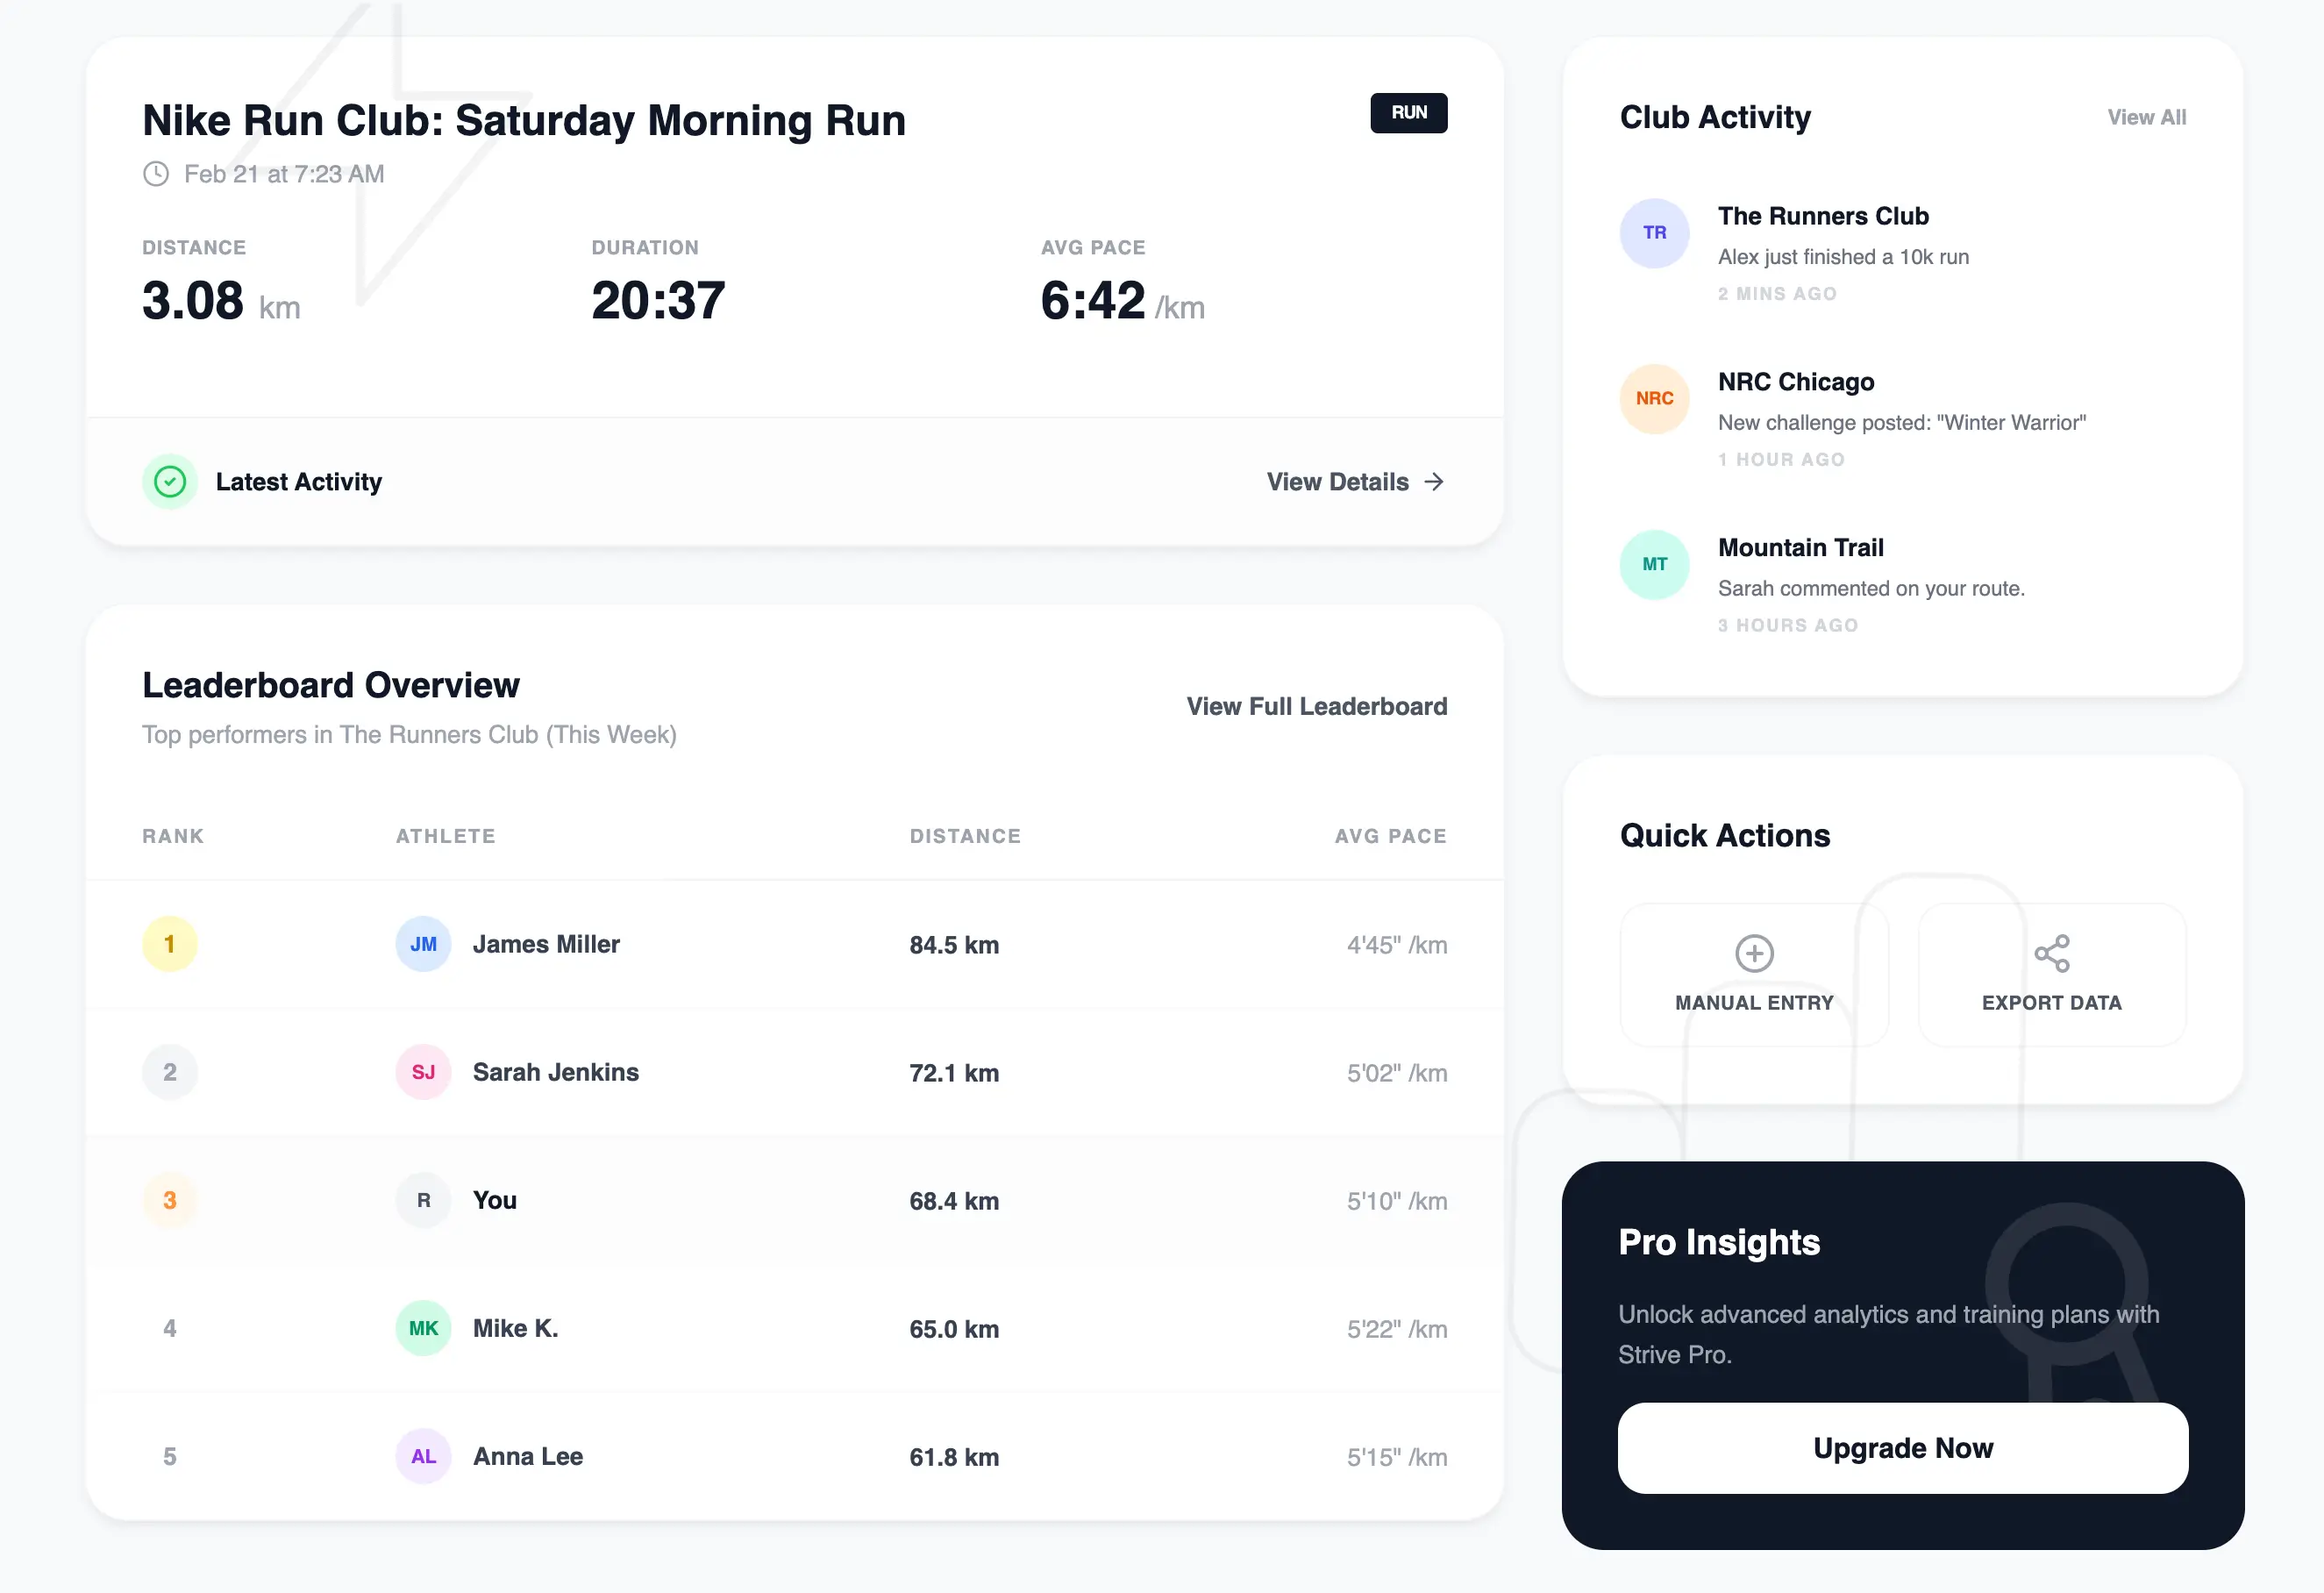Click the clock icon beside Feb 21
2324x1593 pixels.
coord(156,174)
